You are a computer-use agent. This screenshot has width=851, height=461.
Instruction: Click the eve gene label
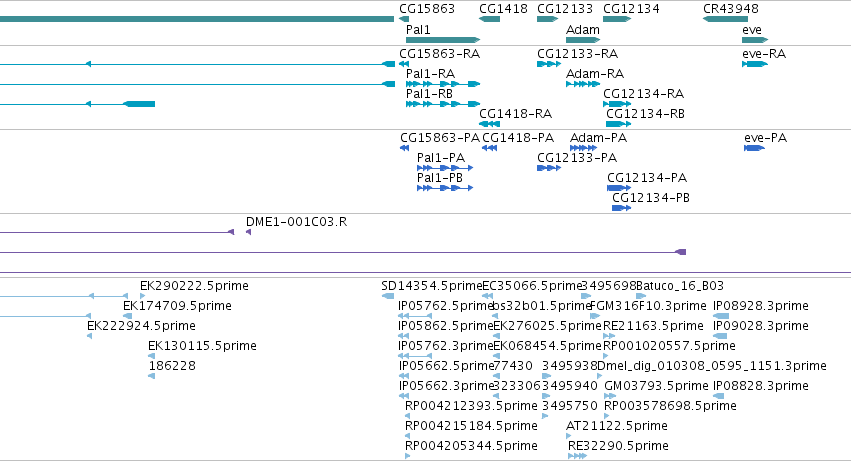(752, 30)
